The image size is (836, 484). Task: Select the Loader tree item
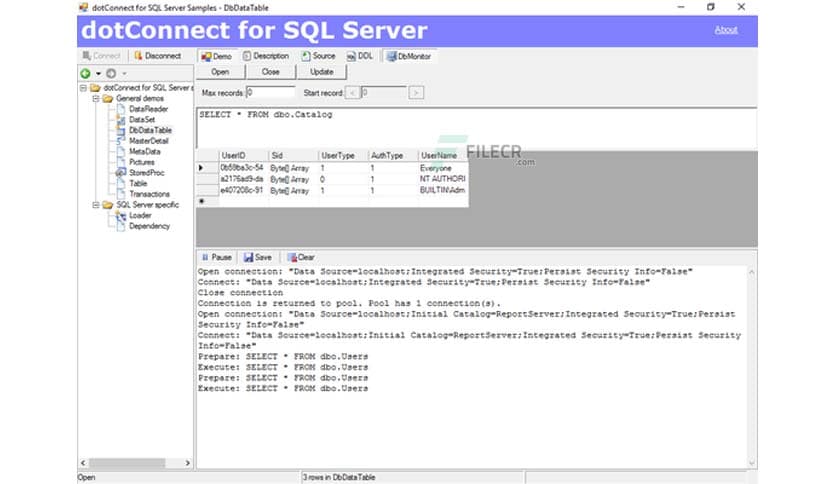click(x=140, y=215)
